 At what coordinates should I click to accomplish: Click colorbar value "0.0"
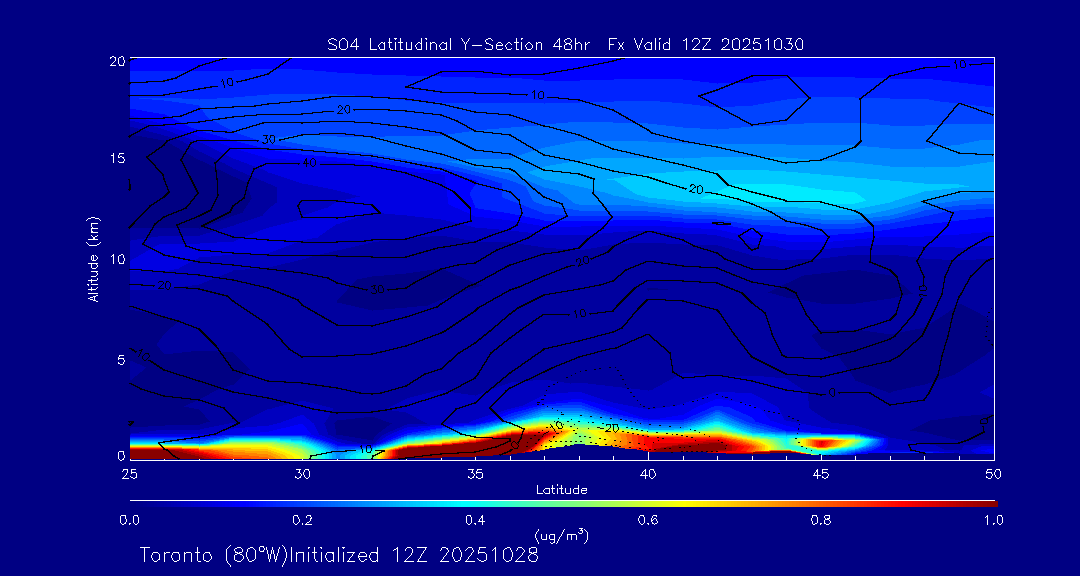tap(131, 520)
